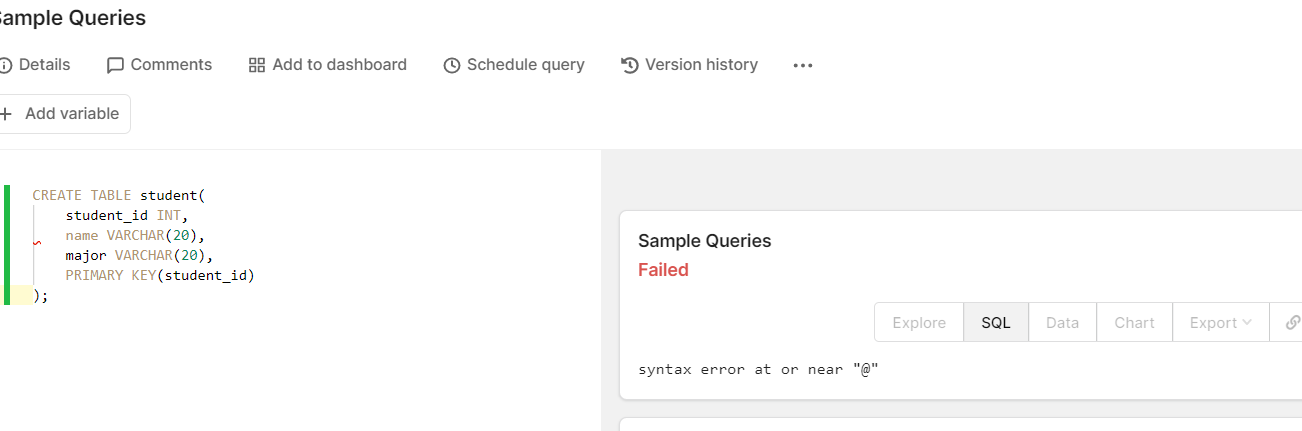Click the link icon beside Export
Image resolution: width=1302 pixels, height=431 pixels.
point(1291,322)
